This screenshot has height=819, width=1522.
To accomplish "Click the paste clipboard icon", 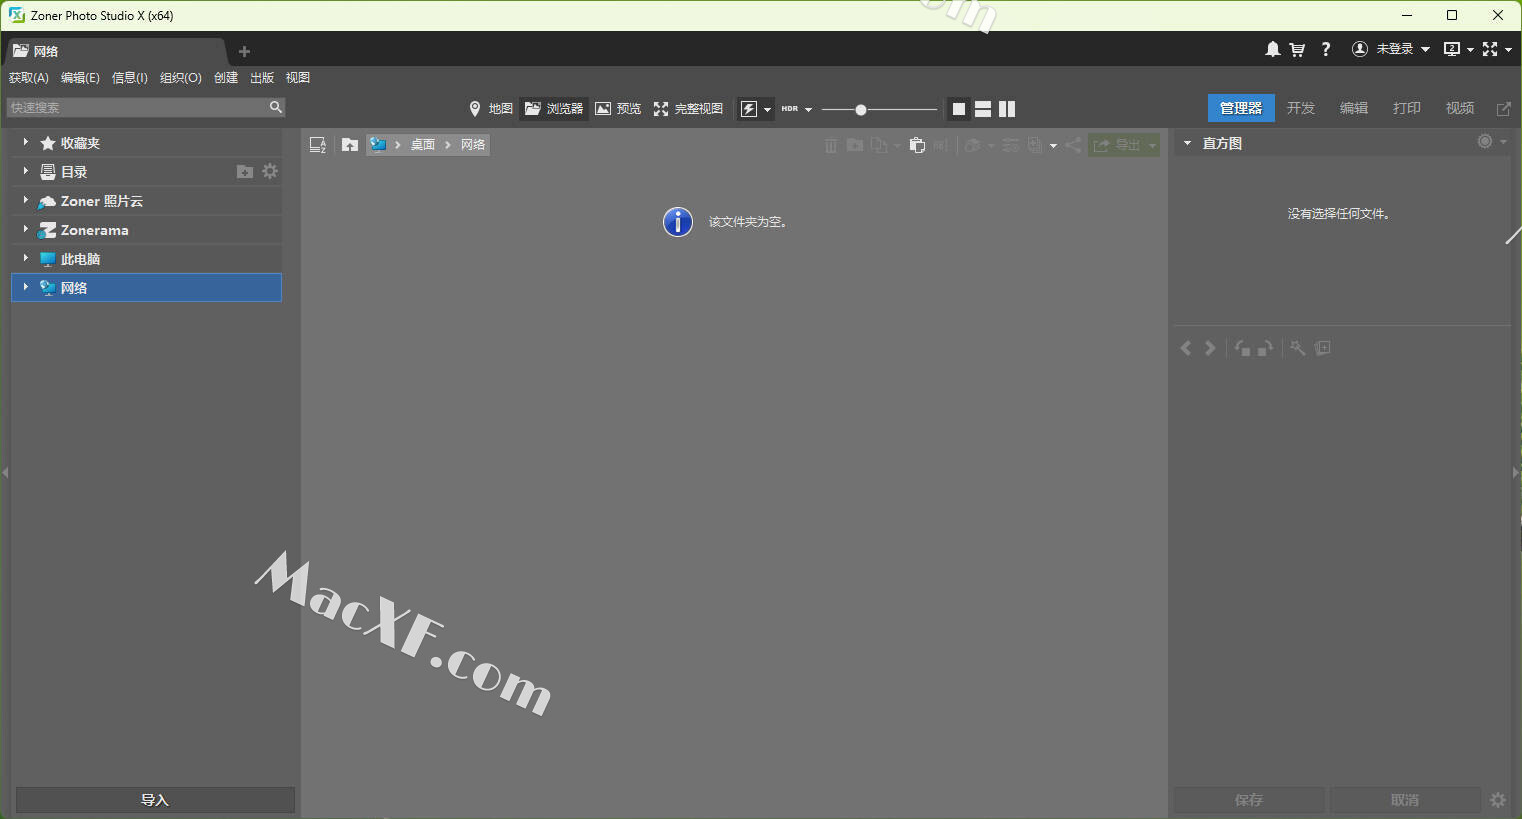I will [917, 145].
